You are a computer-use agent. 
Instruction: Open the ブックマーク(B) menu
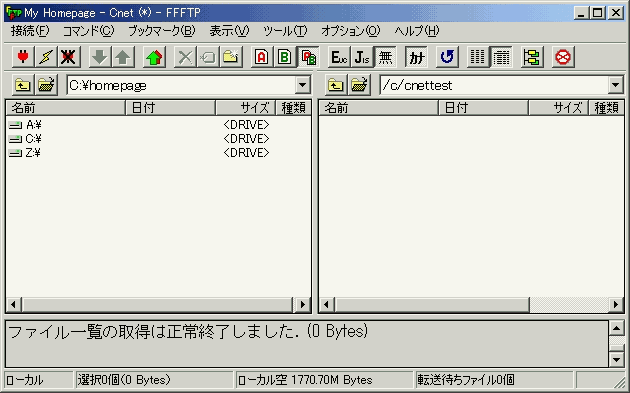[162, 31]
